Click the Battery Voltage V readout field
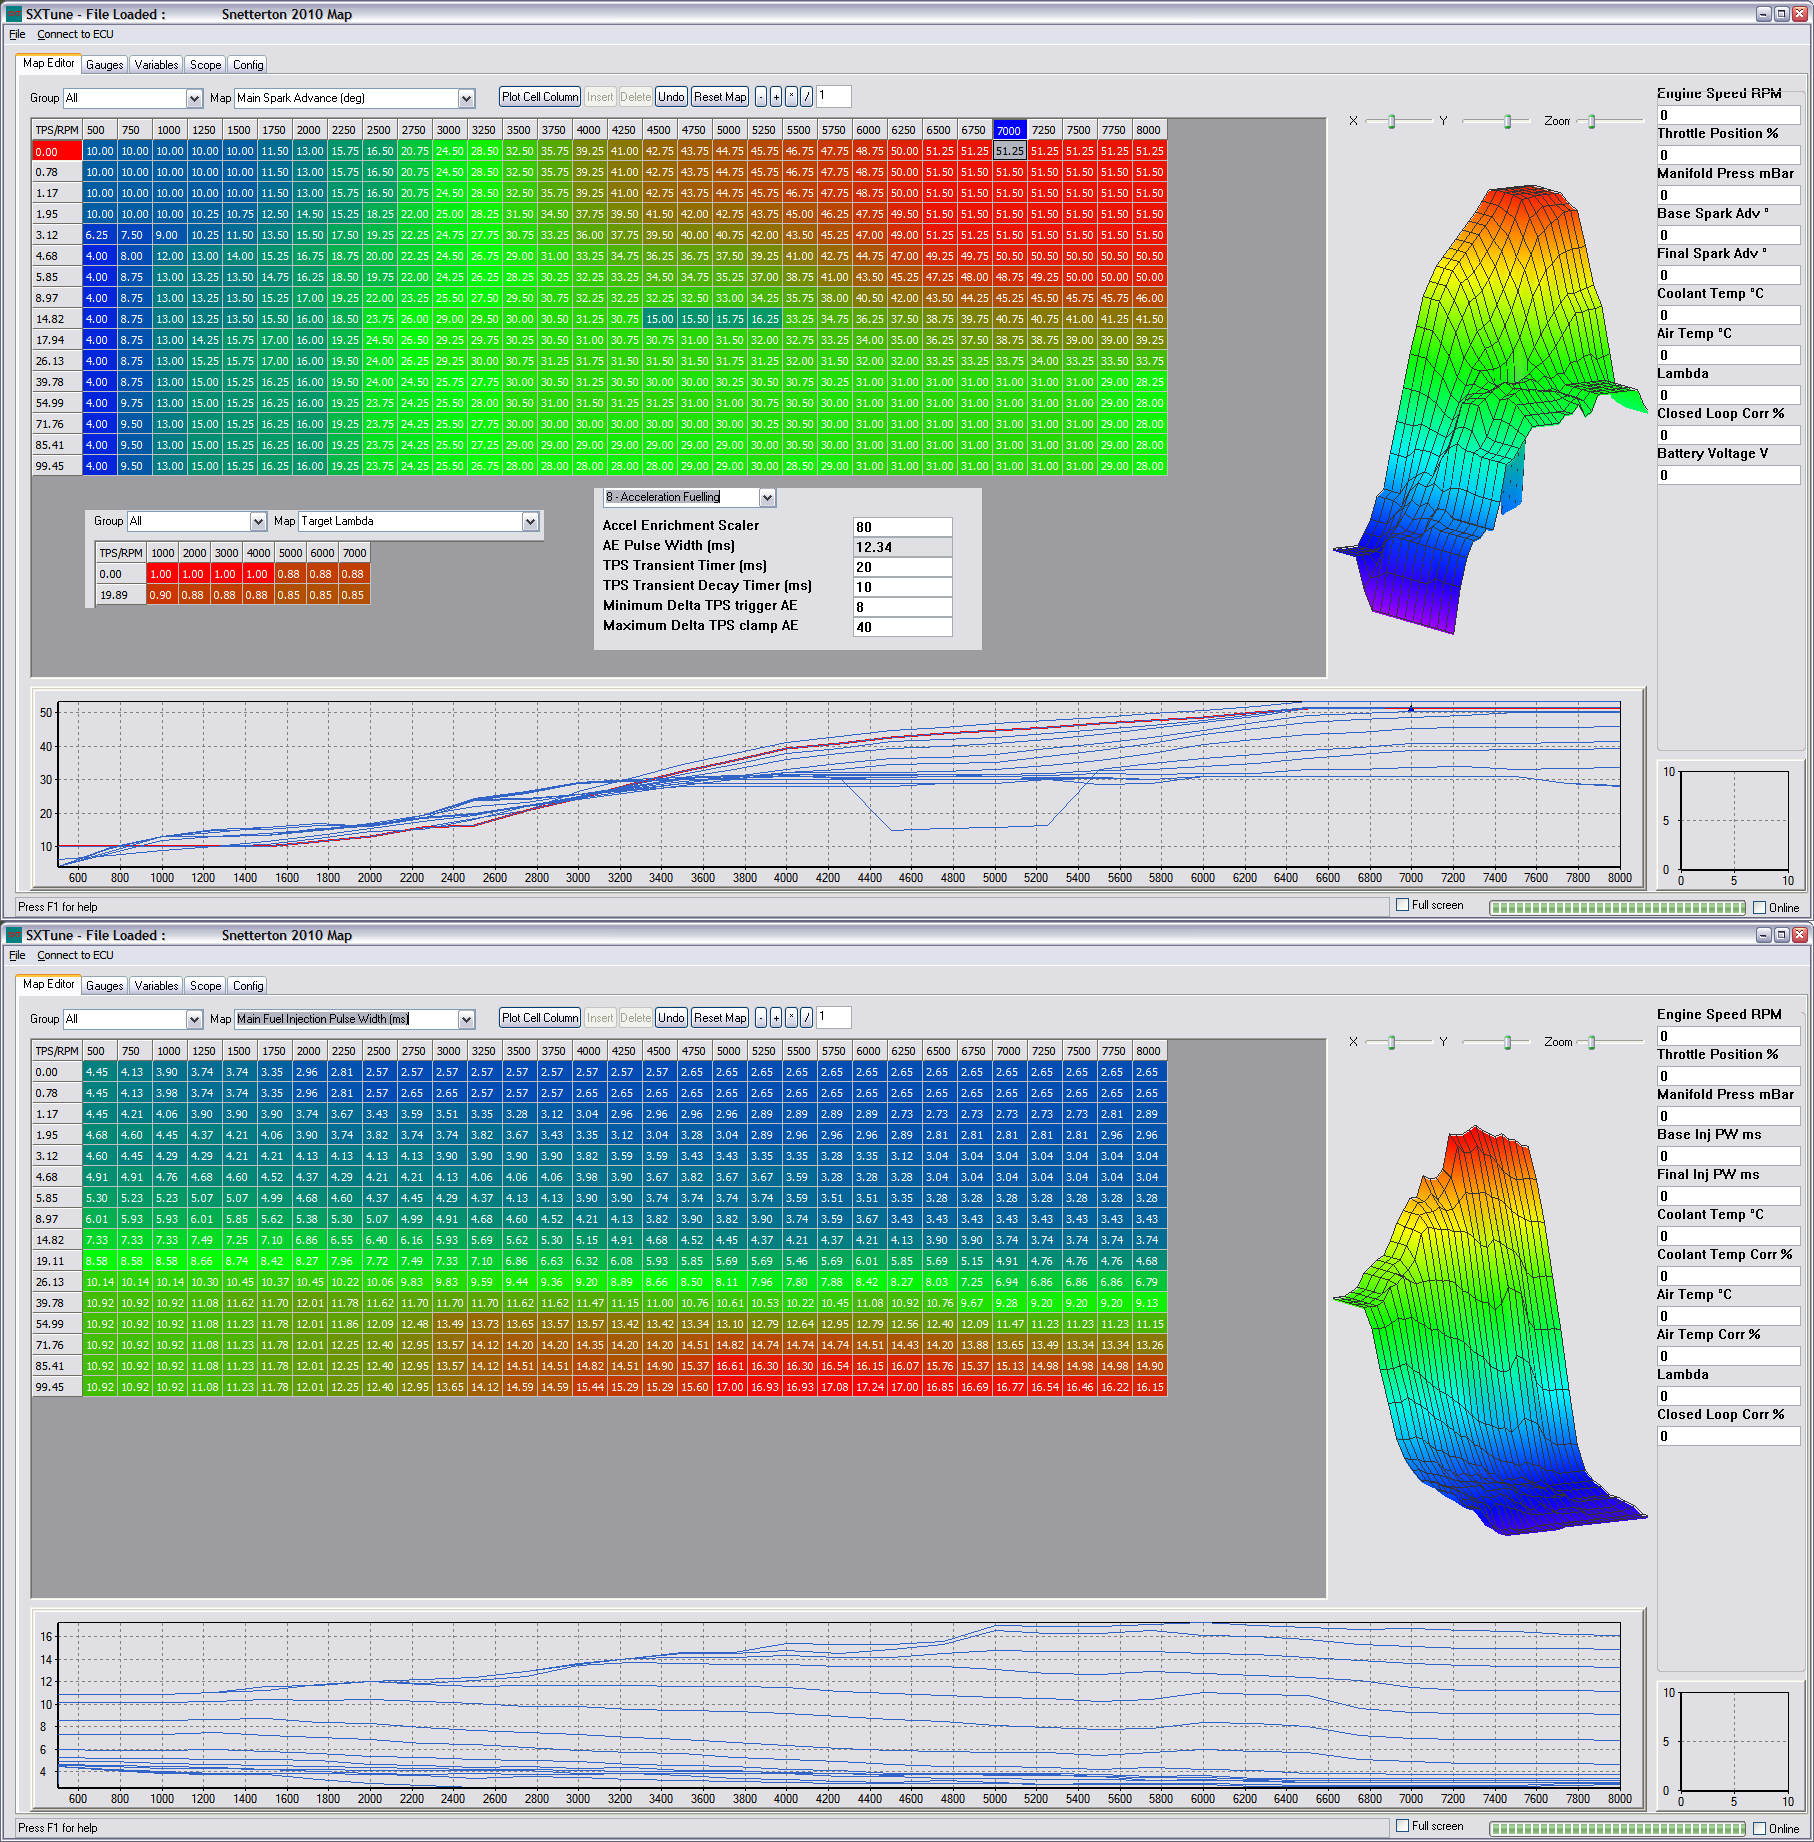The width and height of the screenshot is (1814, 1842). point(1728,475)
